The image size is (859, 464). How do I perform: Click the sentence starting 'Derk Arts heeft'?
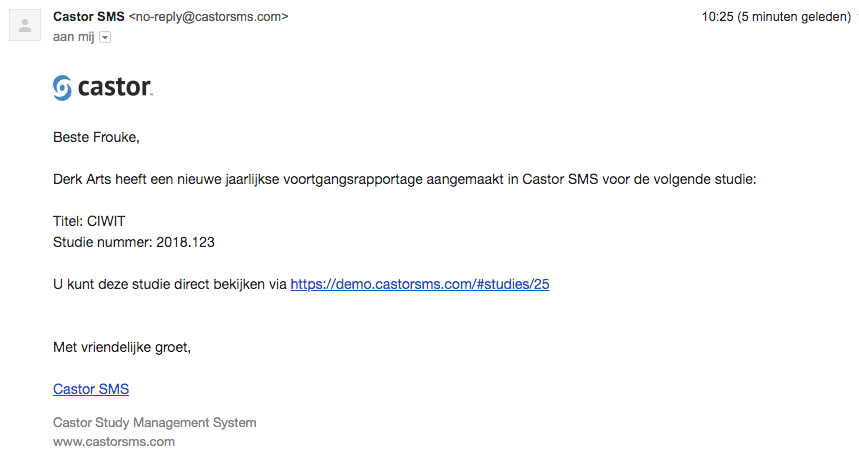point(404,180)
